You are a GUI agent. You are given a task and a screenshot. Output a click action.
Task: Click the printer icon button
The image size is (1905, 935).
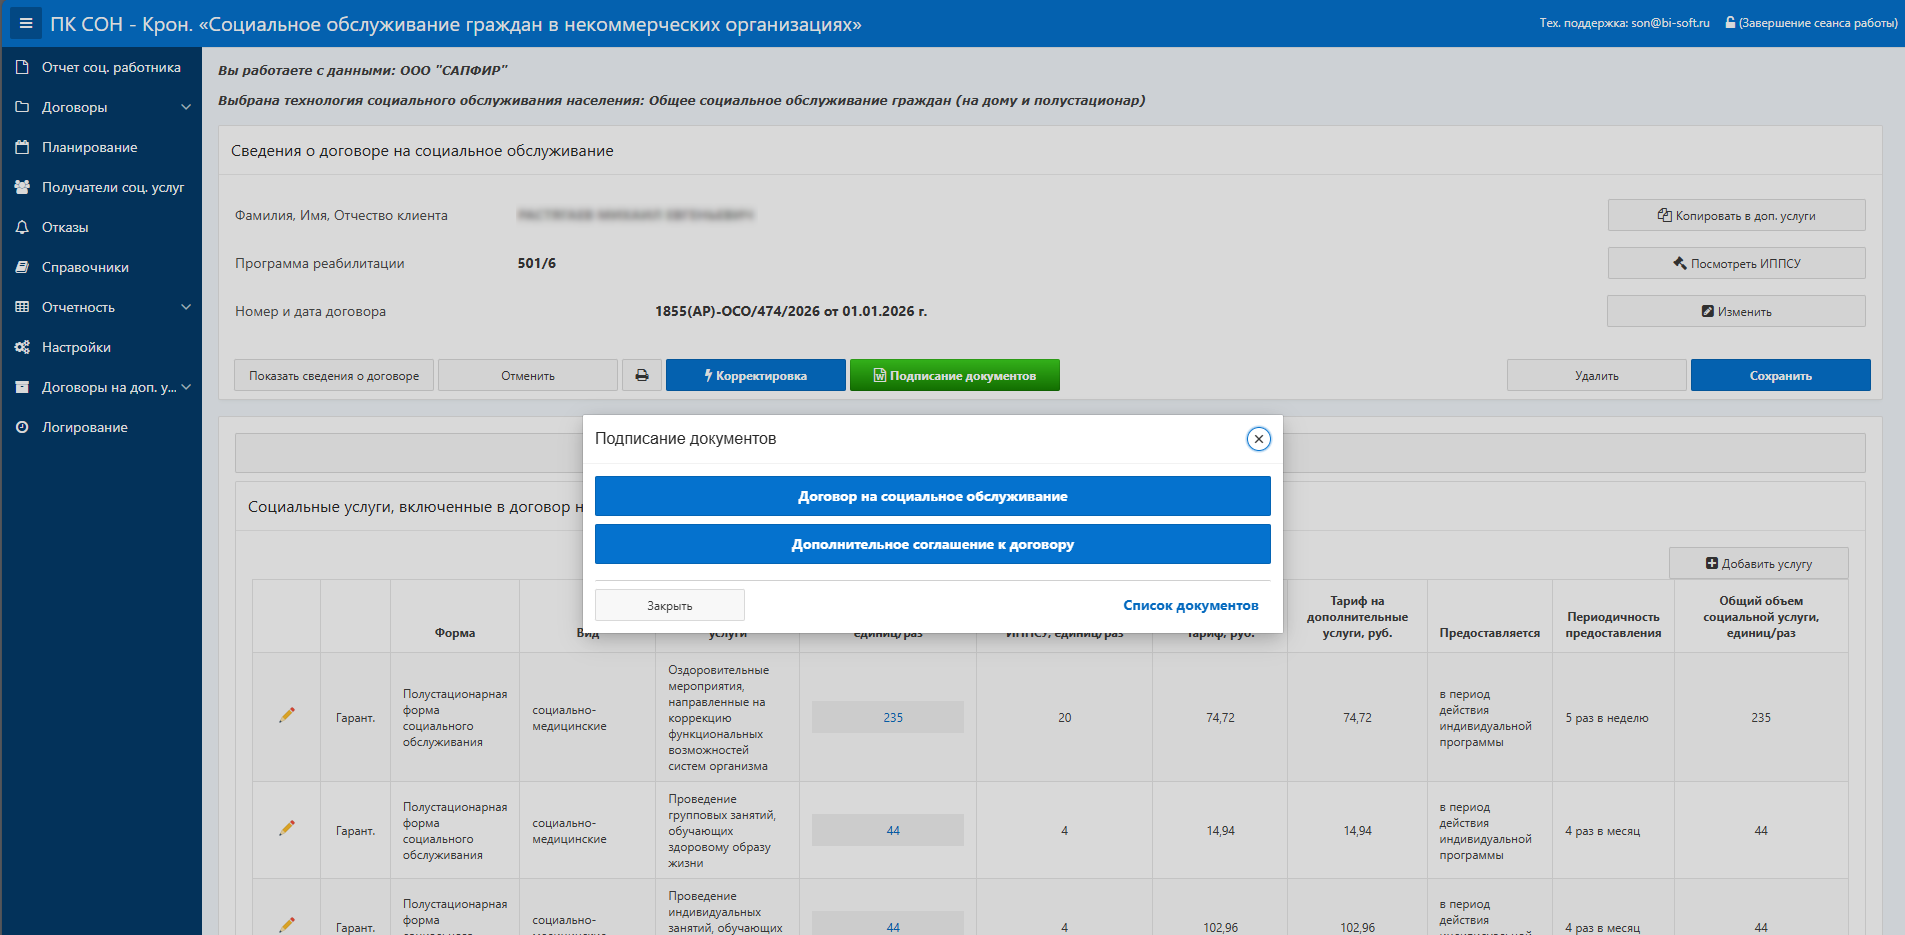(x=642, y=375)
